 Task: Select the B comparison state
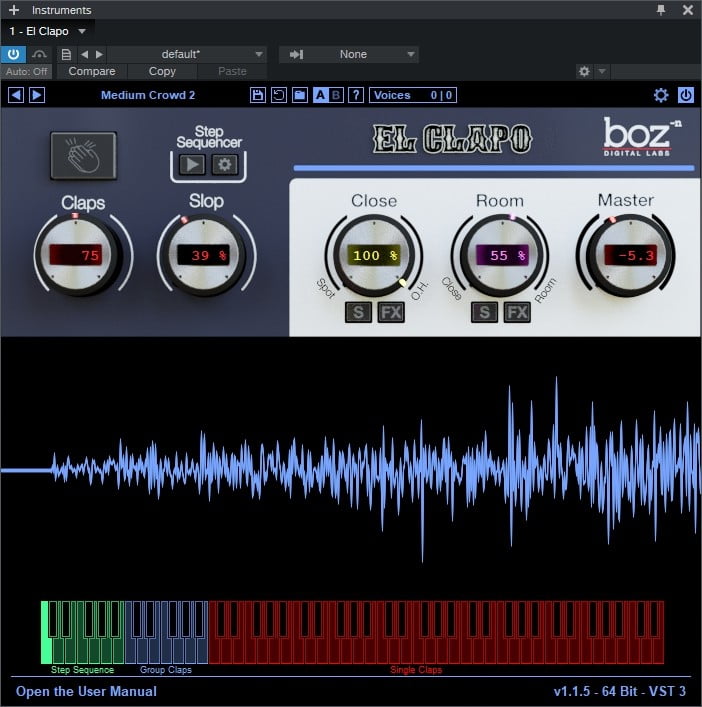[x=336, y=95]
